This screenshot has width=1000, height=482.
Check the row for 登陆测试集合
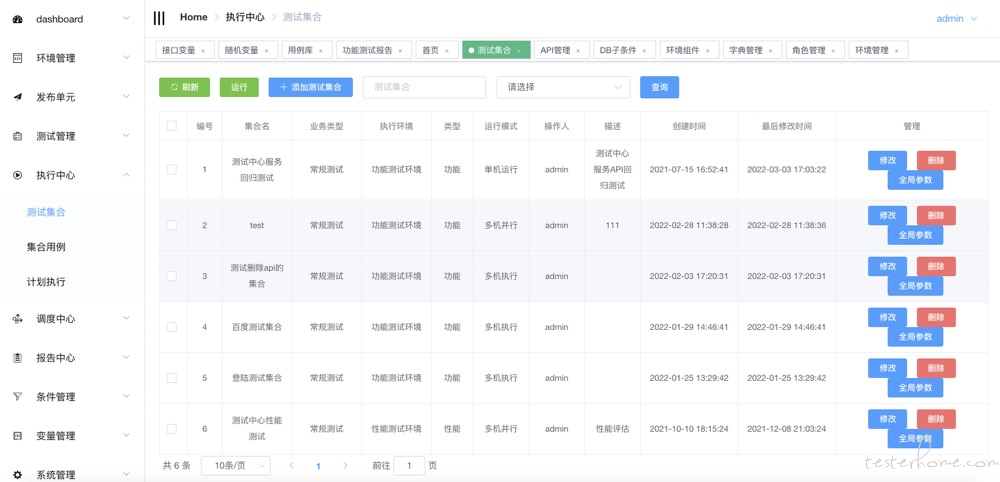[172, 378]
